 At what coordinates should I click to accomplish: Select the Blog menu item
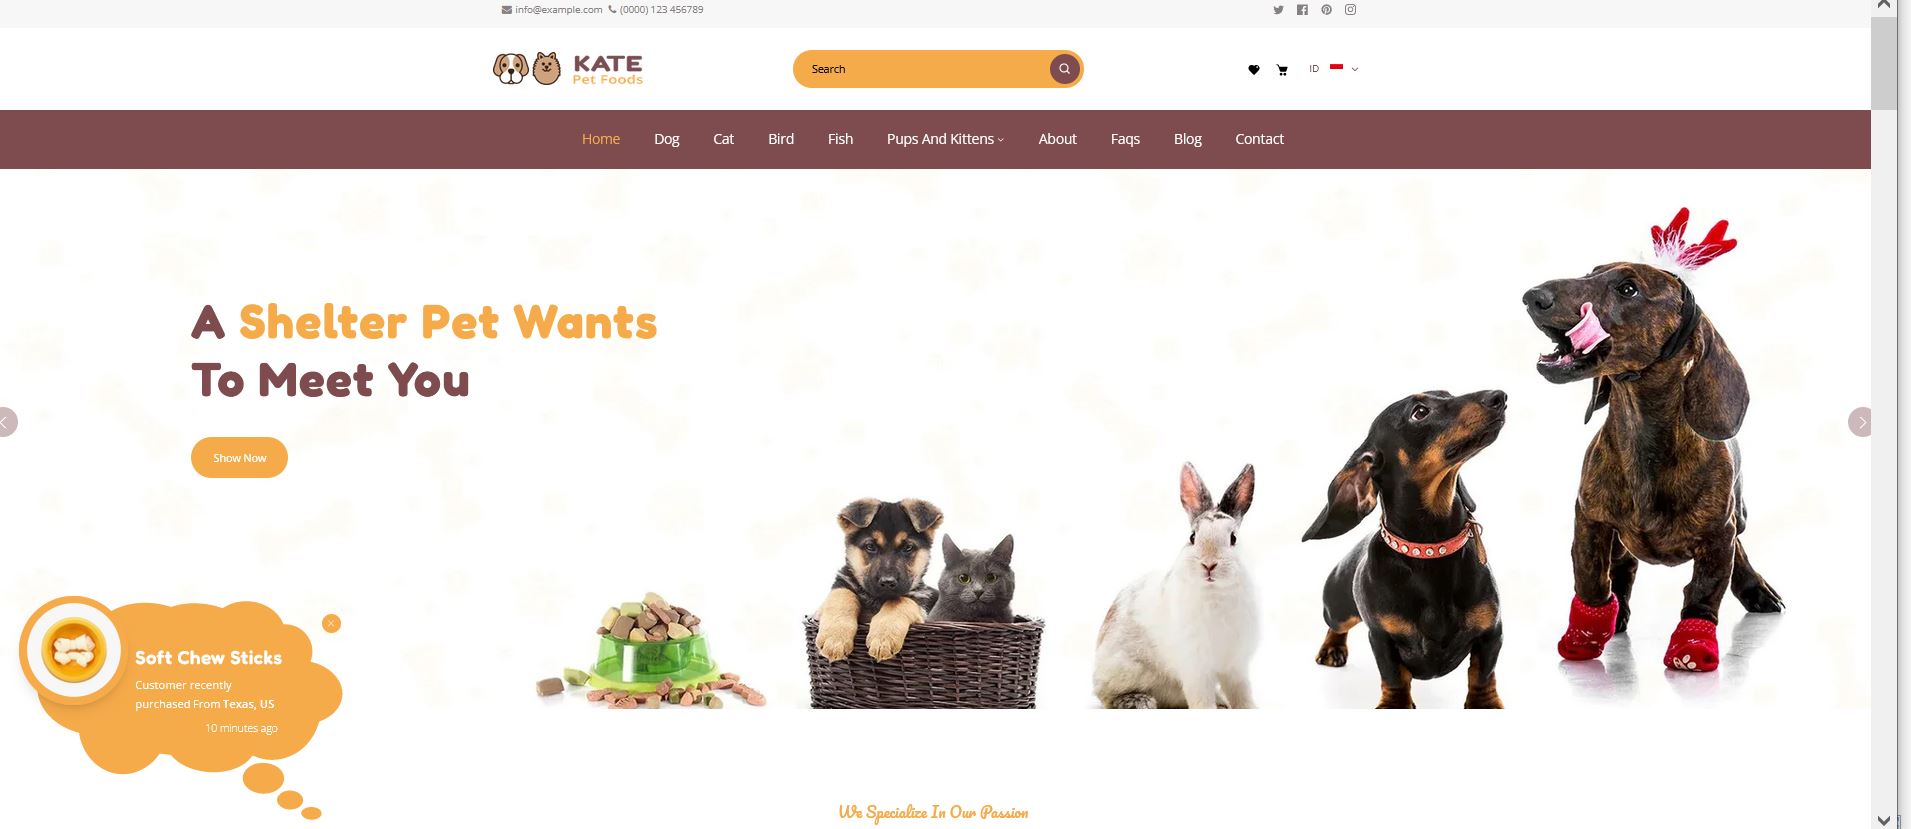(x=1188, y=139)
